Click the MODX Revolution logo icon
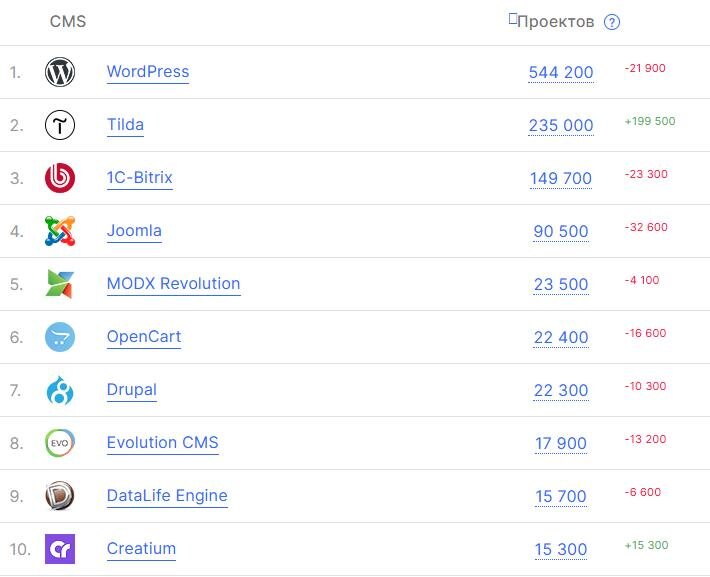The image size is (710, 577). (60, 284)
